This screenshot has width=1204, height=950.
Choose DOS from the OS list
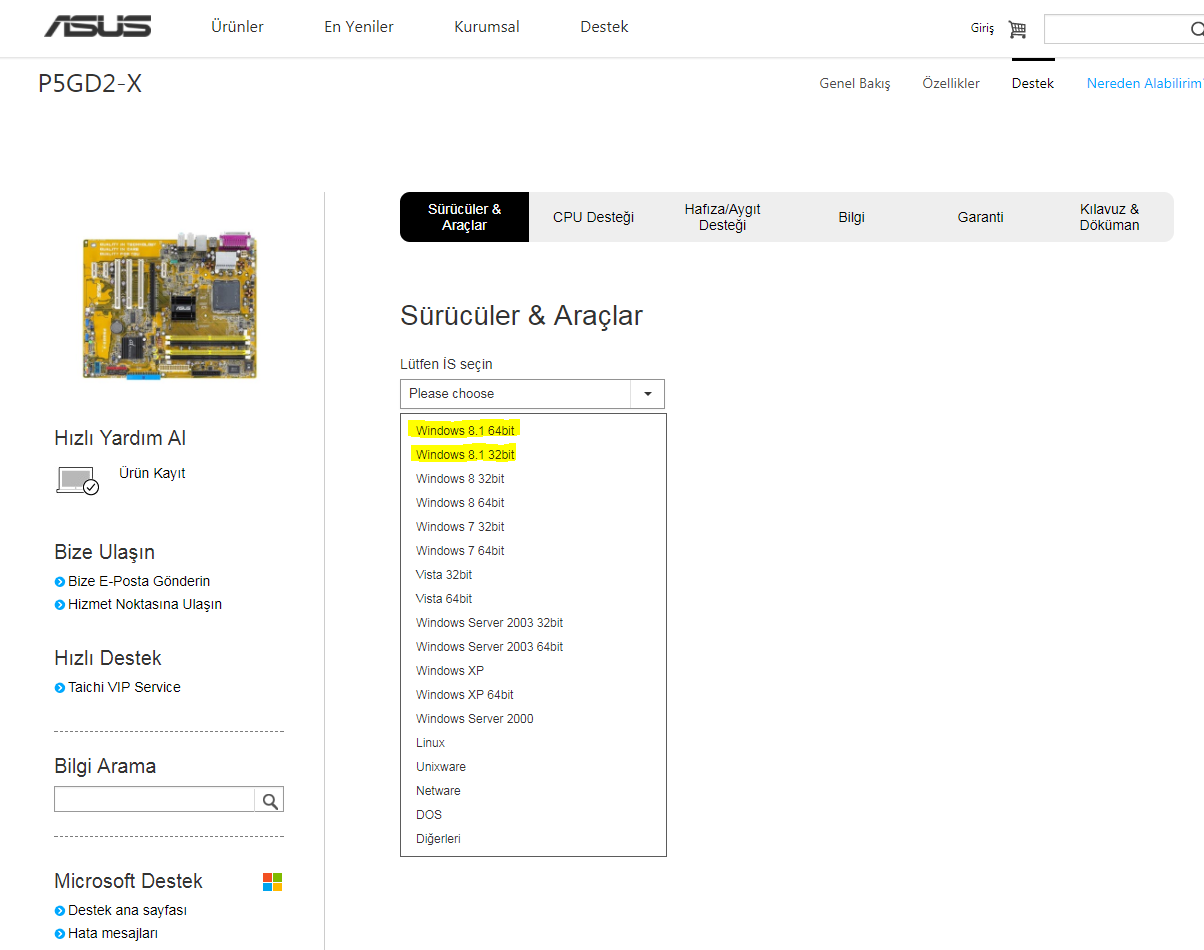click(429, 815)
